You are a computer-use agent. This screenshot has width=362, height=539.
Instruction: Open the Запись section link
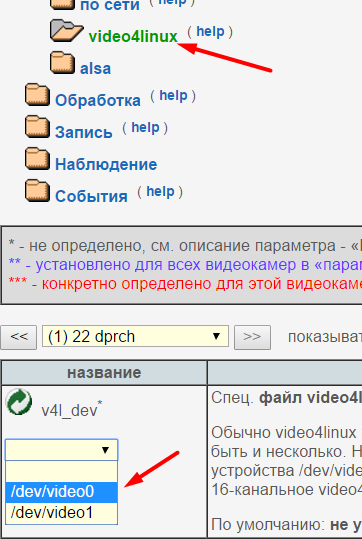(x=84, y=132)
